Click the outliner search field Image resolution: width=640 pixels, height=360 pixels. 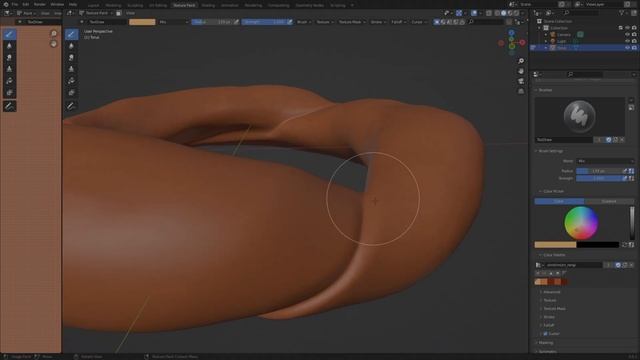[580, 13]
